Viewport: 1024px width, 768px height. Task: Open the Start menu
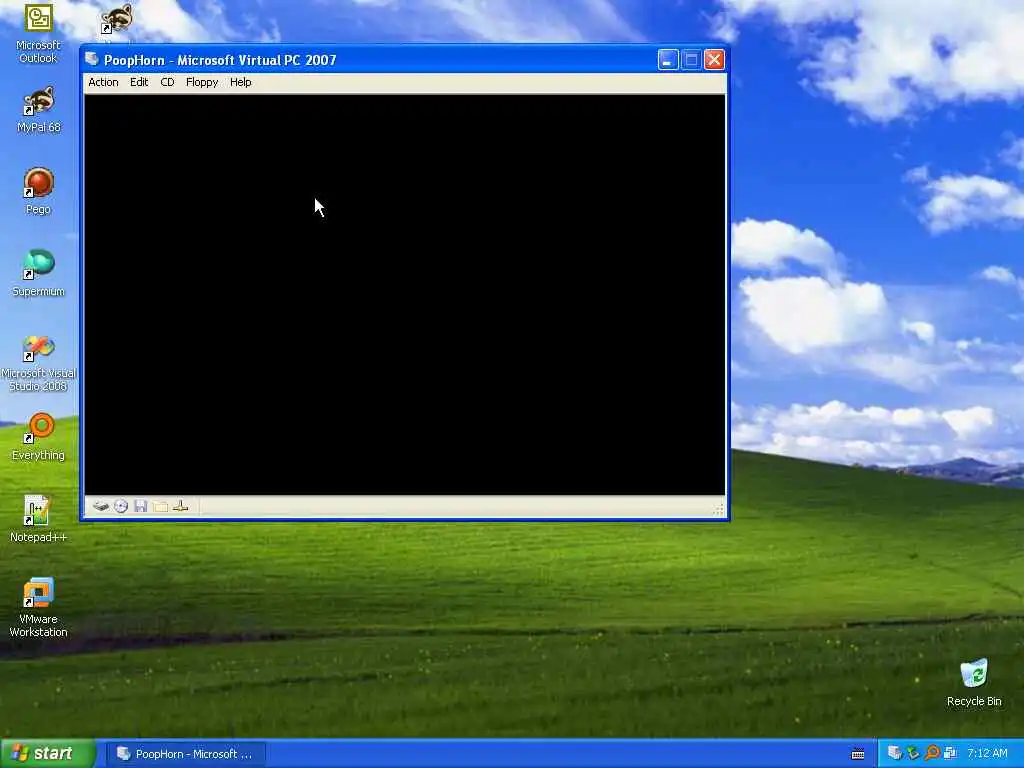click(48, 754)
